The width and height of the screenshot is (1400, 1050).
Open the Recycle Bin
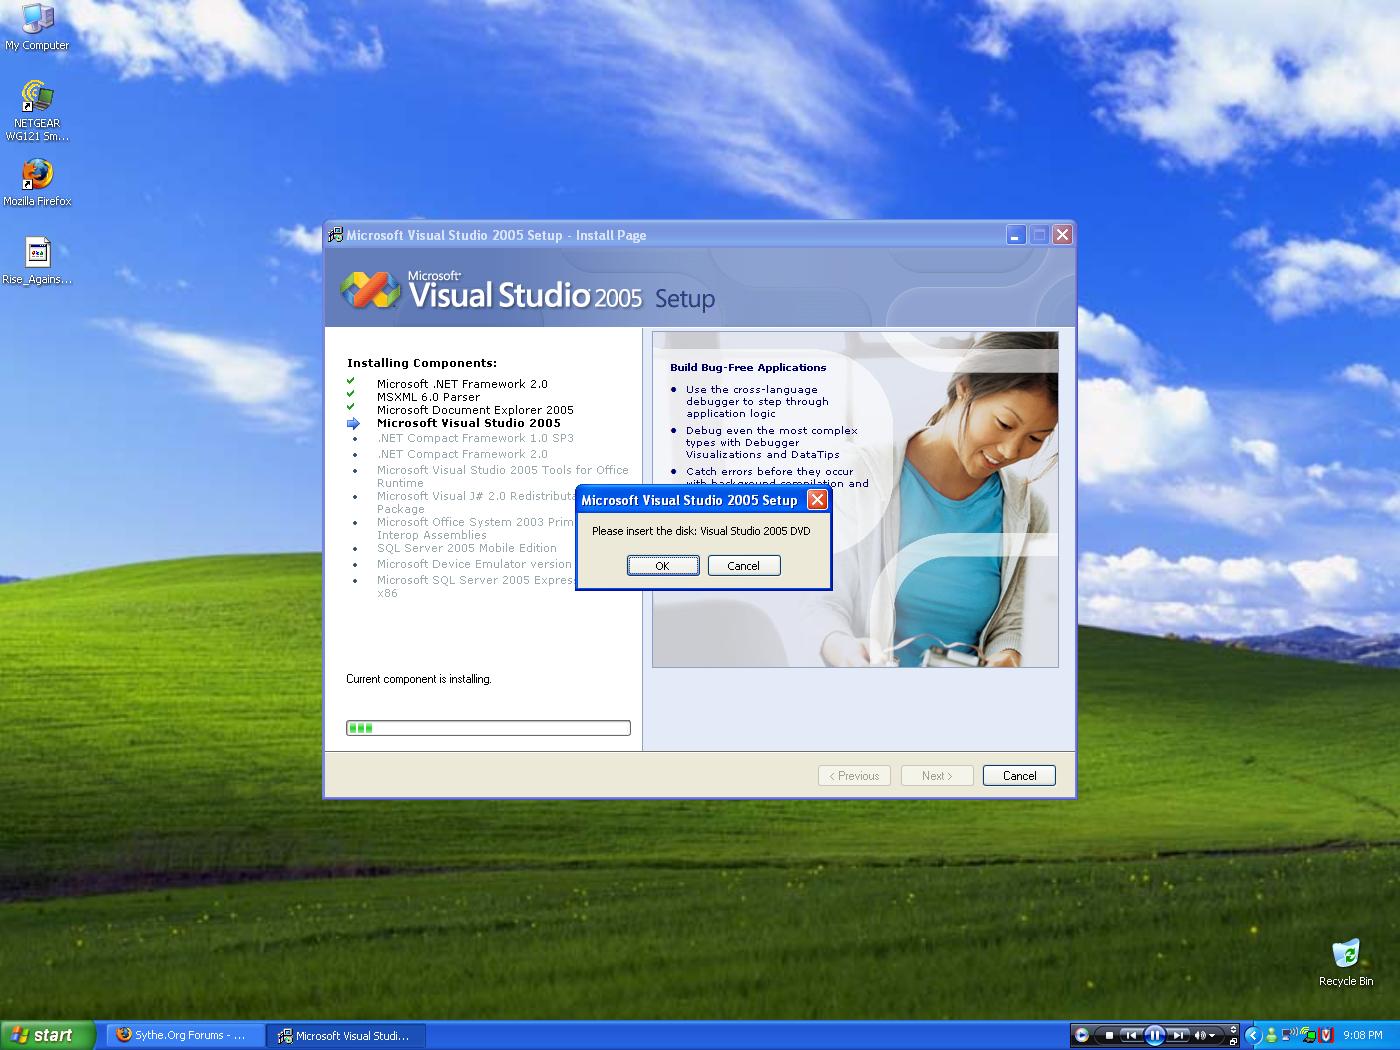coord(1345,962)
